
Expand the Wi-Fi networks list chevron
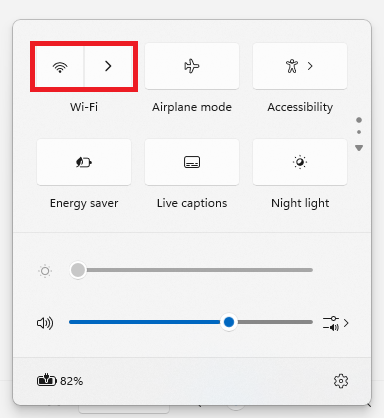pyautogui.click(x=108, y=66)
